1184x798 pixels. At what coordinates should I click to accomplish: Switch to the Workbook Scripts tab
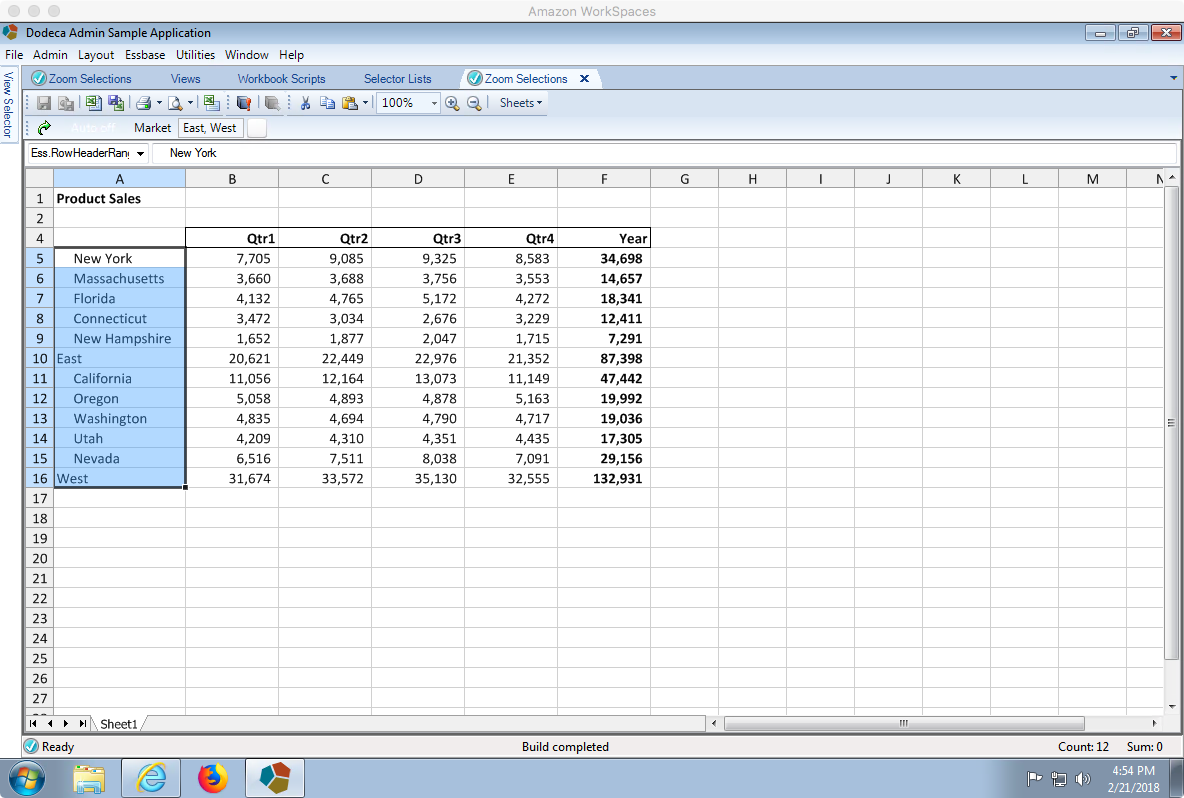click(281, 79)
